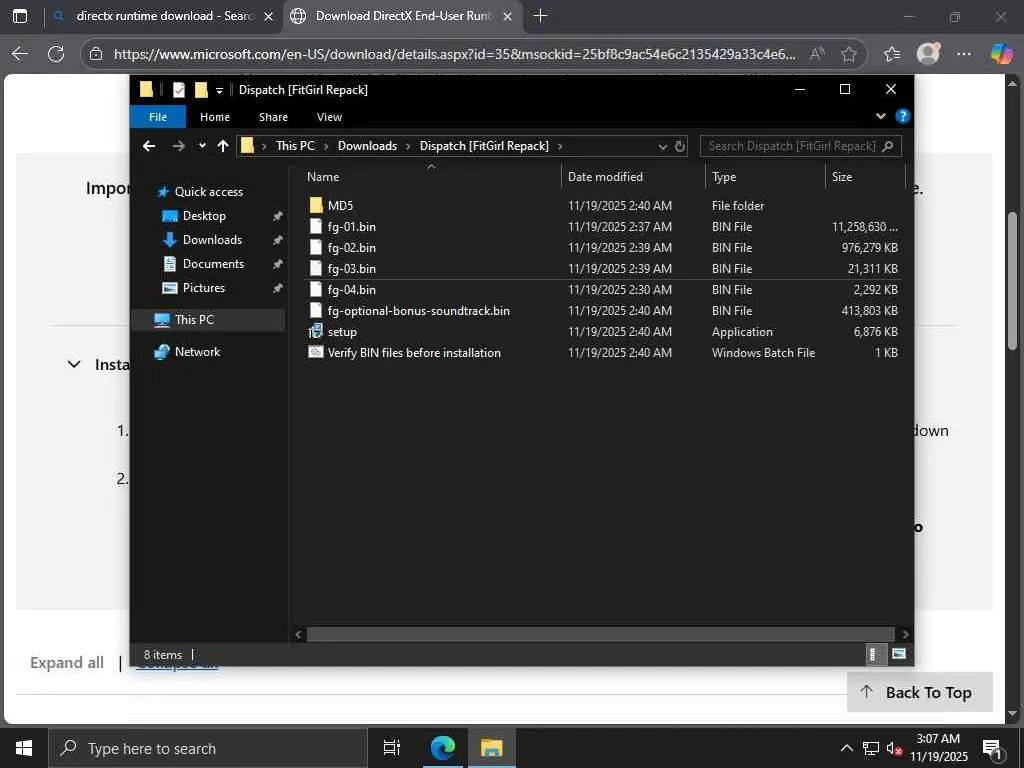
Task: Open a new browser tab
Action: click(540, 16)
